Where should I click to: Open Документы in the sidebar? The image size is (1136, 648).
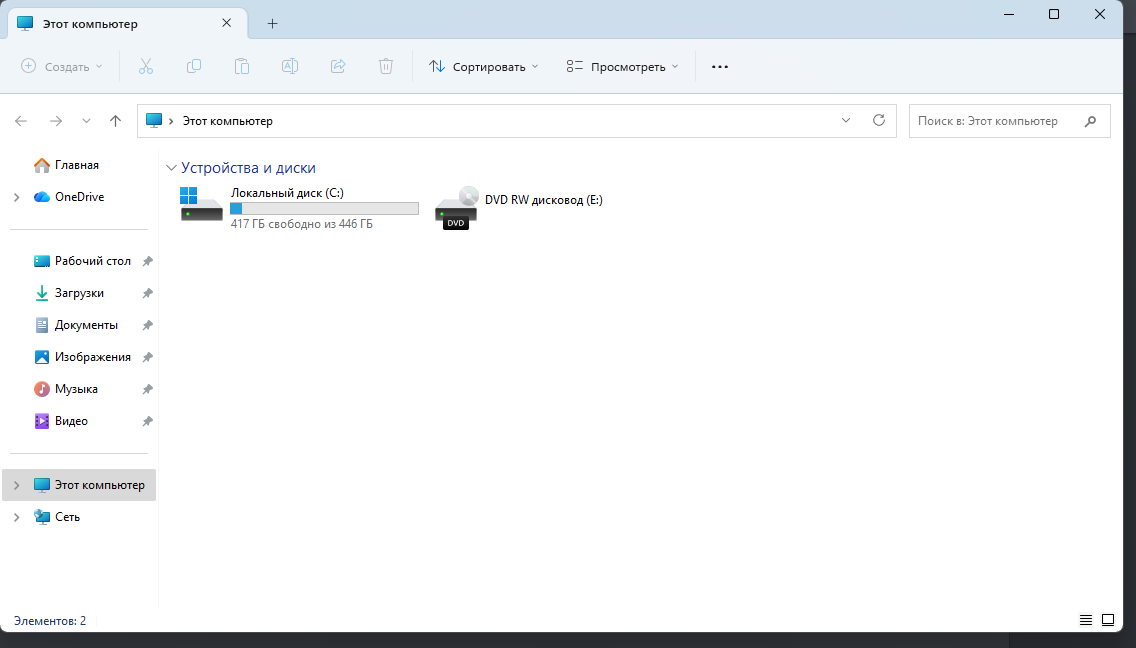(x=76, y=325)
